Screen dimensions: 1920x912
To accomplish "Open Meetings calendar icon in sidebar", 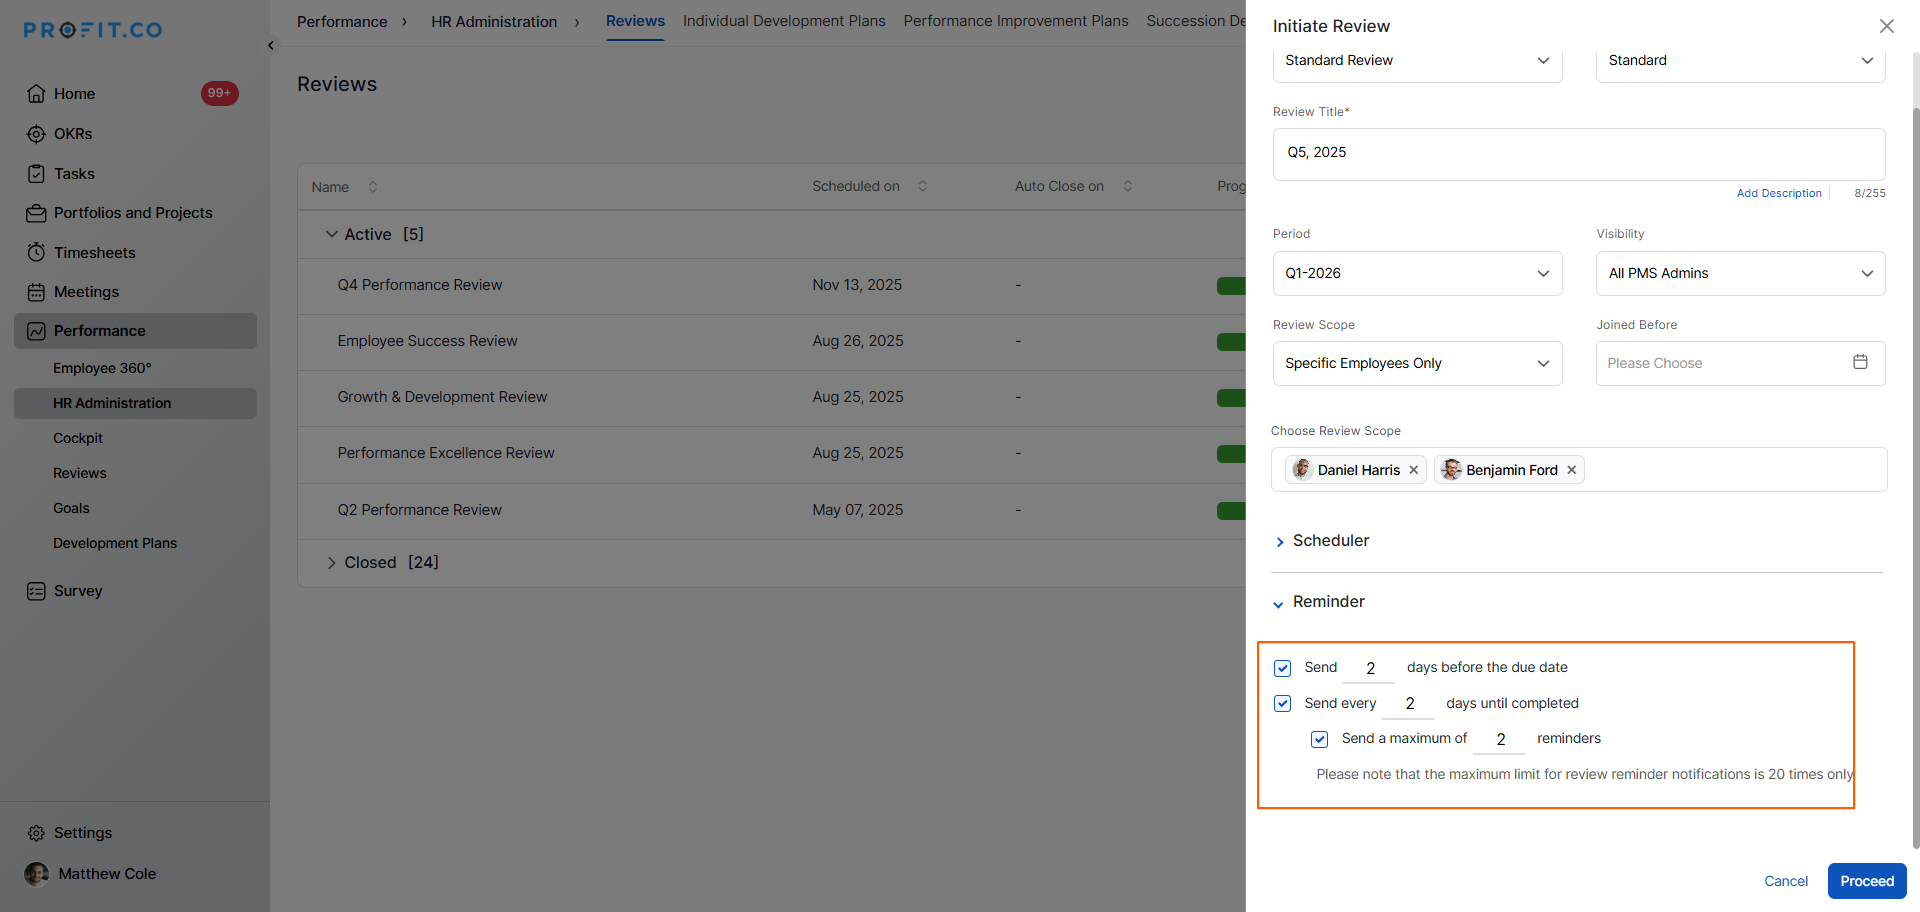I will [x=36, y=292].
